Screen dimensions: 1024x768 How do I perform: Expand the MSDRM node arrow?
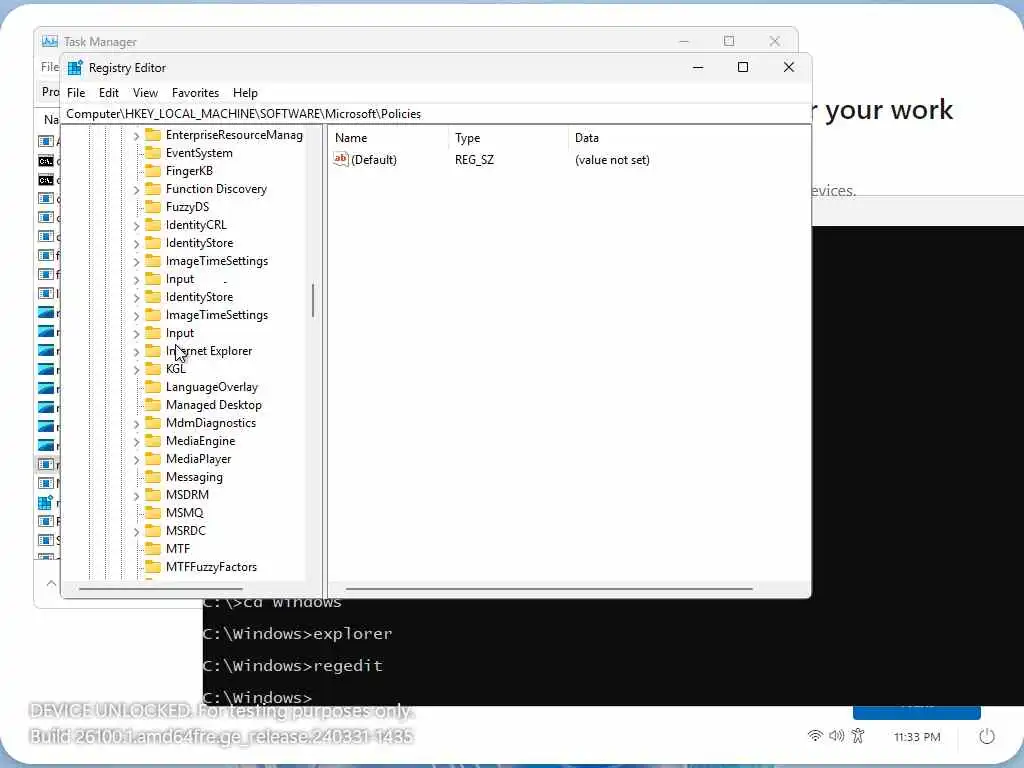click(x=136, y=496)
